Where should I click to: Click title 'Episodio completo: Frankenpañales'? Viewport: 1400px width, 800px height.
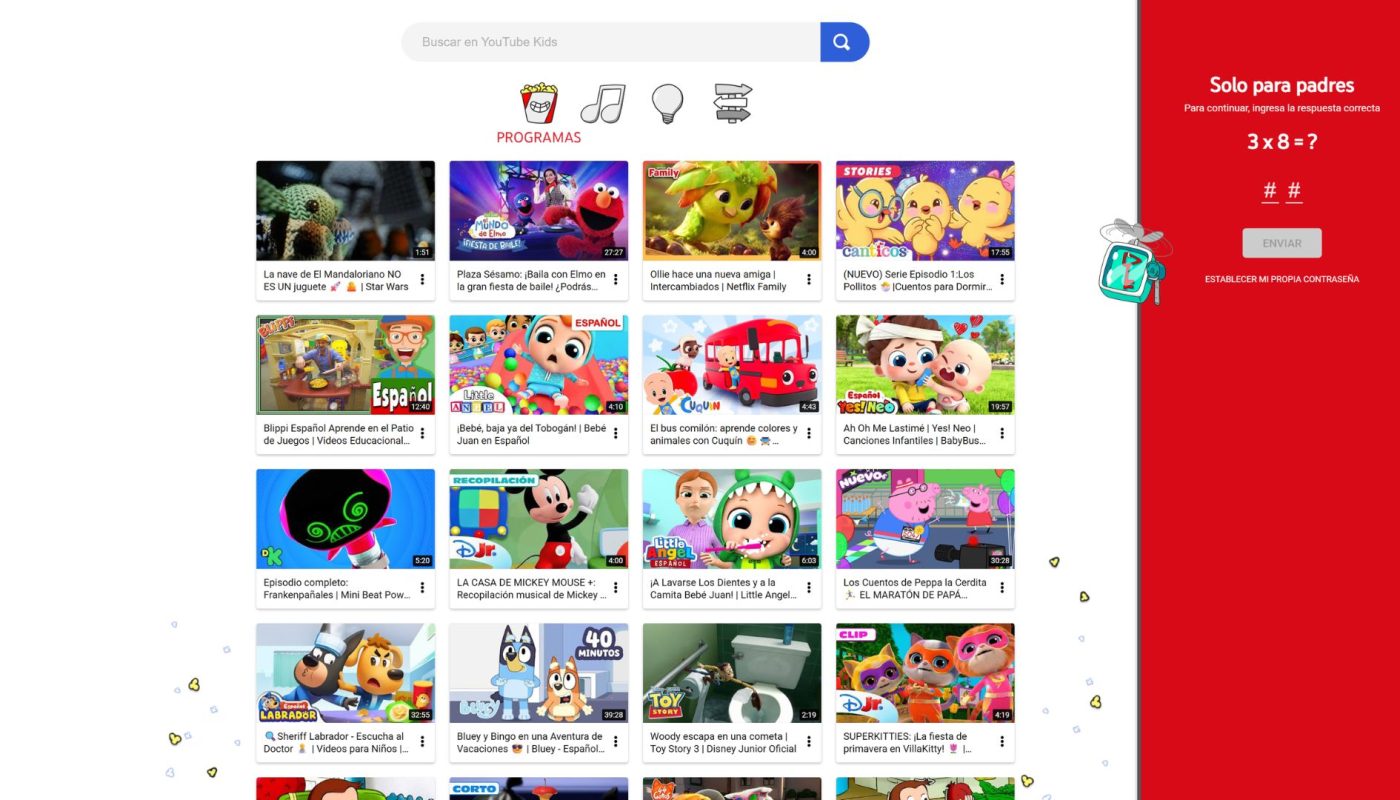click(x=336, y=588)
